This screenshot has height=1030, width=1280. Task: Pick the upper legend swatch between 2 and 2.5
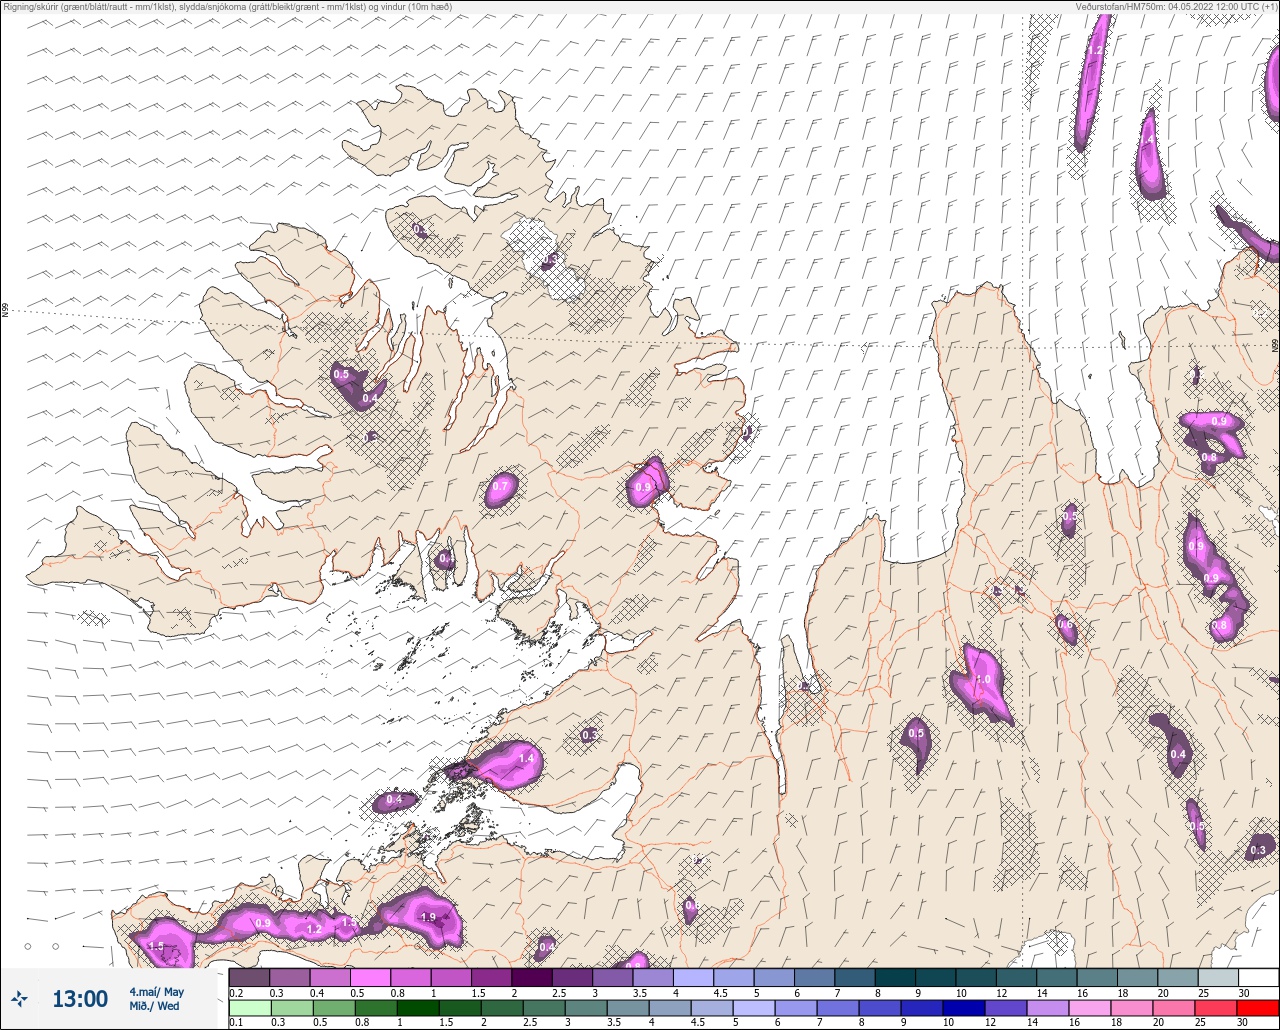531,977
